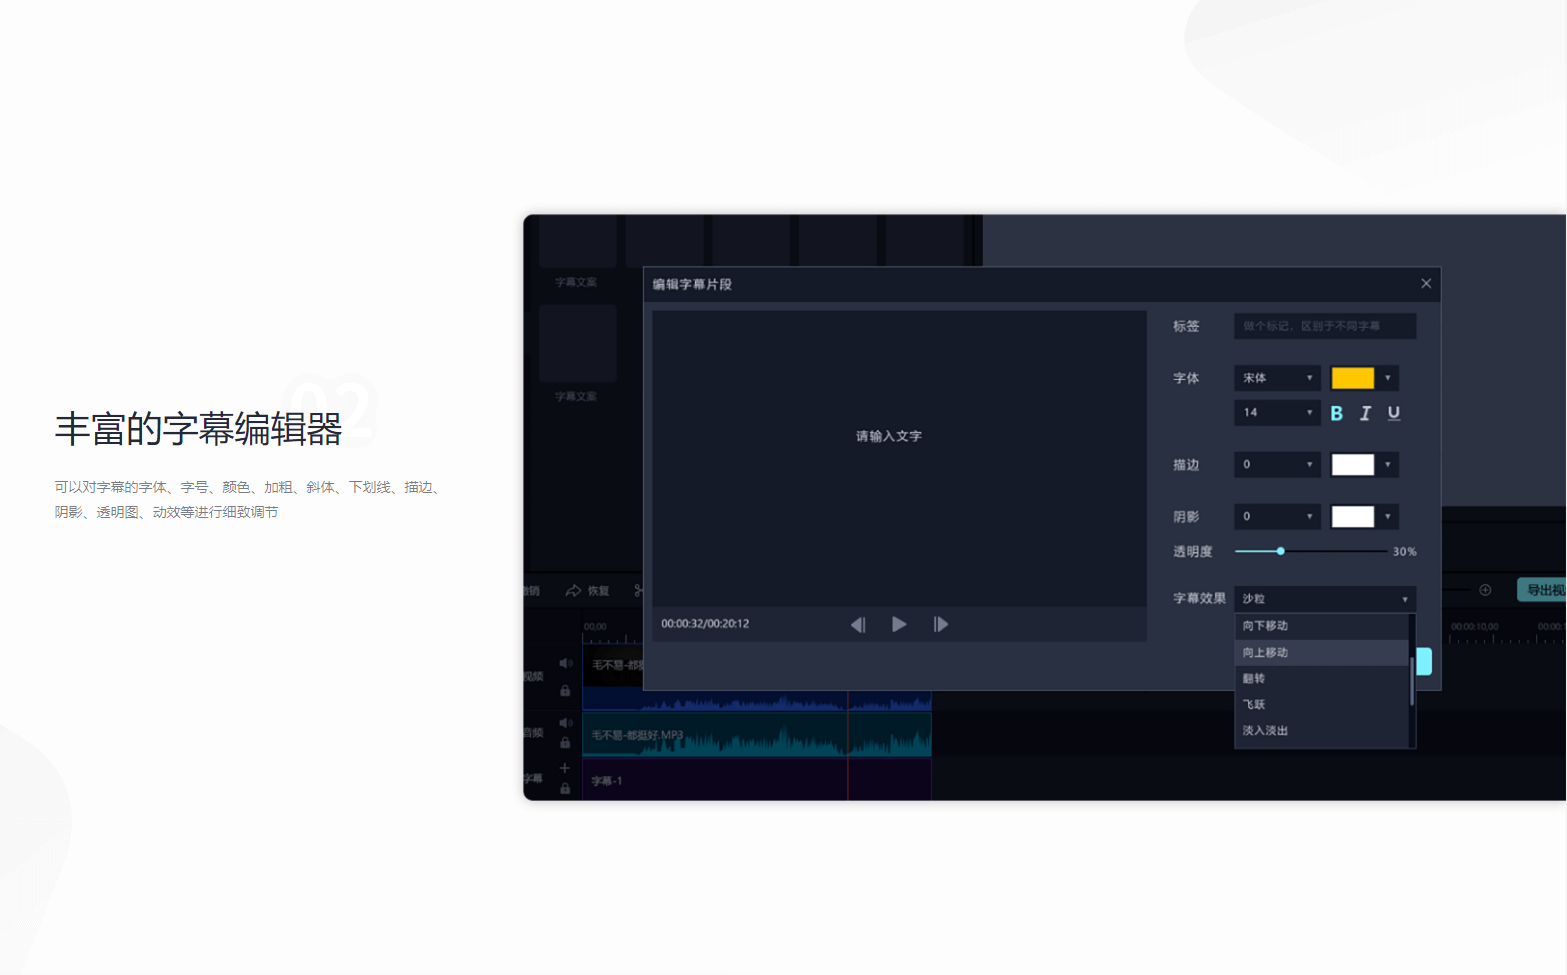Choose the 飞跃 effect option
Image resolution: width=1567 pixels, height=975 pixels.
click(1321, 704)
